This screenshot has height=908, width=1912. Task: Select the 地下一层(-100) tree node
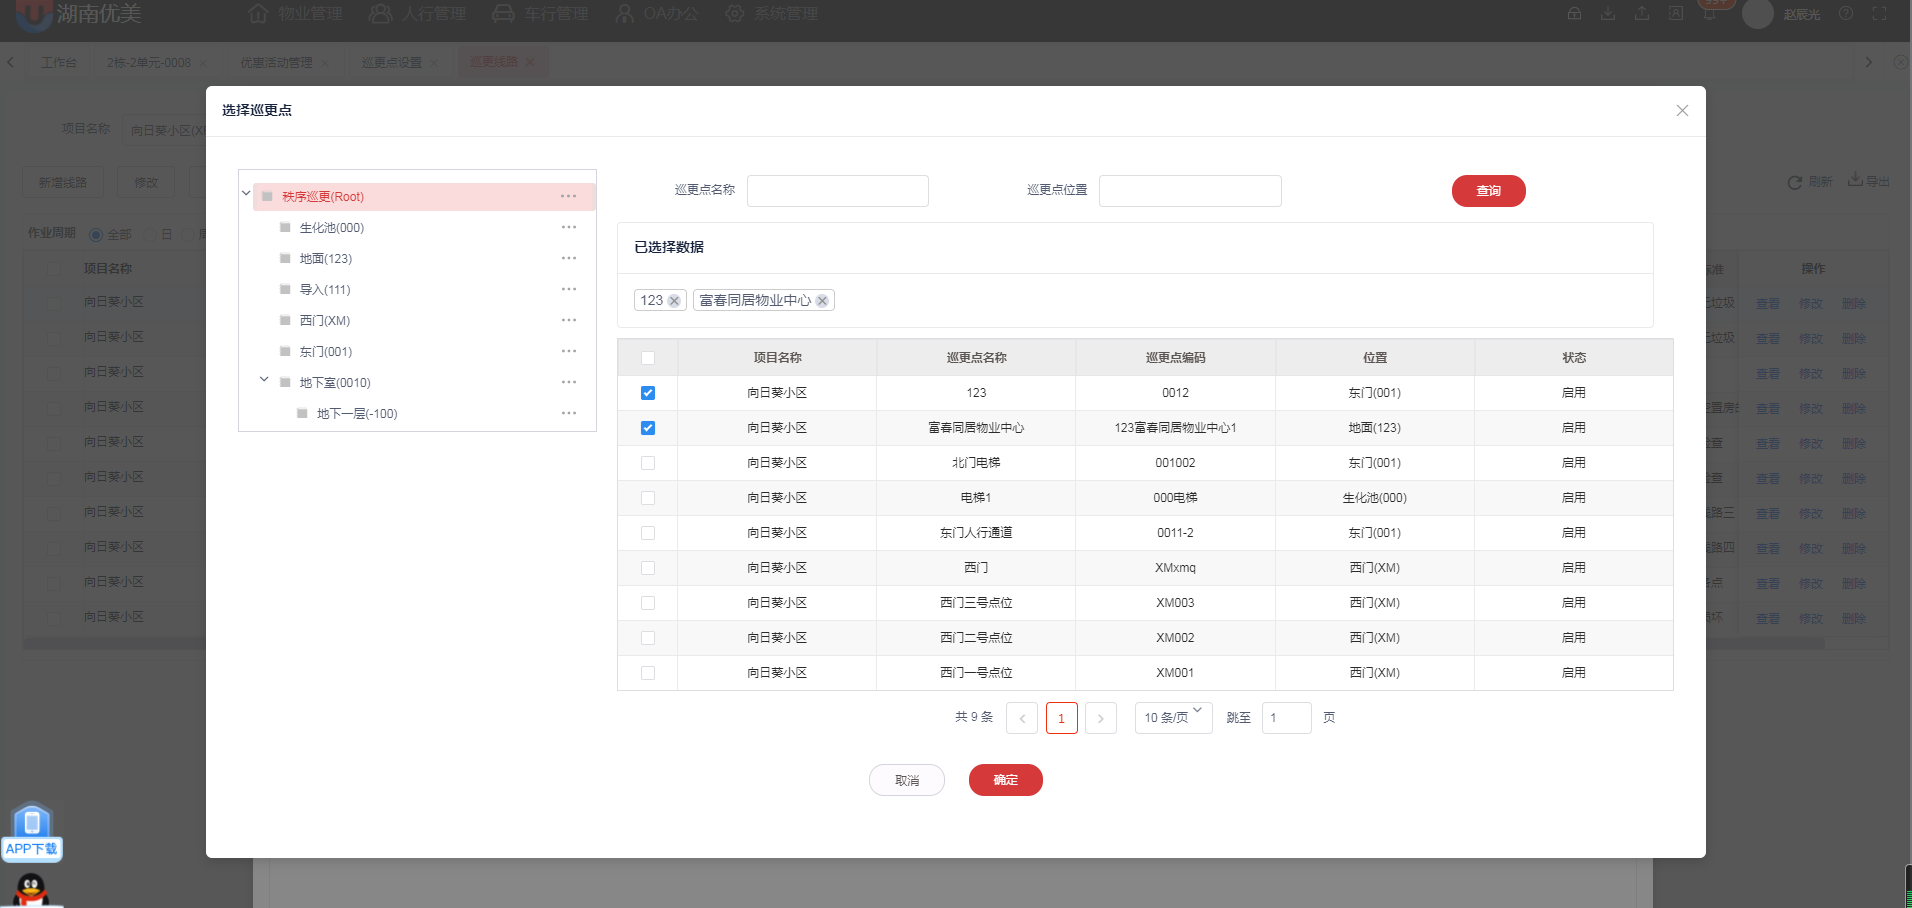pos(357,414)
